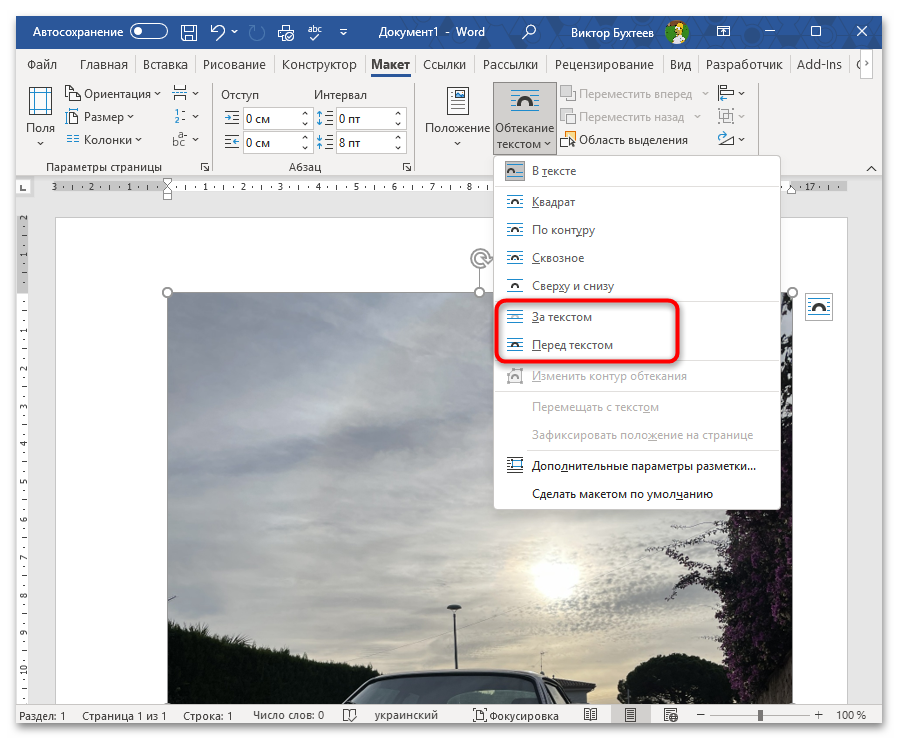The image size is (898, 739).
Task: Click the zoom slider in status bar
Action: pyautogui.click(x=761, y=716)
